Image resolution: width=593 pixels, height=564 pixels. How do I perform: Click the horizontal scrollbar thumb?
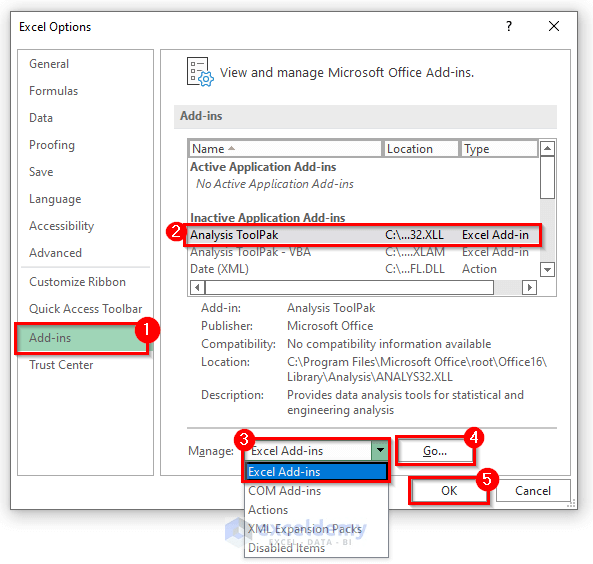click(x=349, y=287)
